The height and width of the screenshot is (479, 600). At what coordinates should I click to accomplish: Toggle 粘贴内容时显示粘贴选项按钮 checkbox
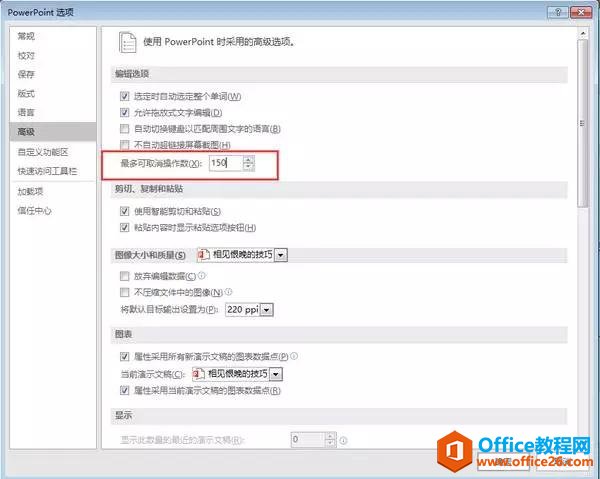point(124,228)
